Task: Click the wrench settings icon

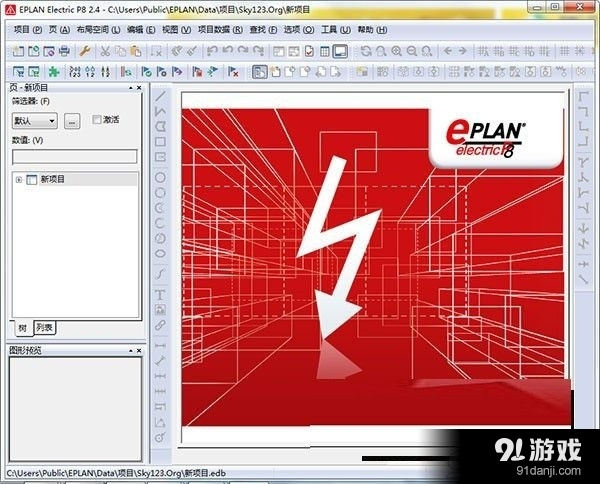Action: pyautogui.click(x=85, y=51)
